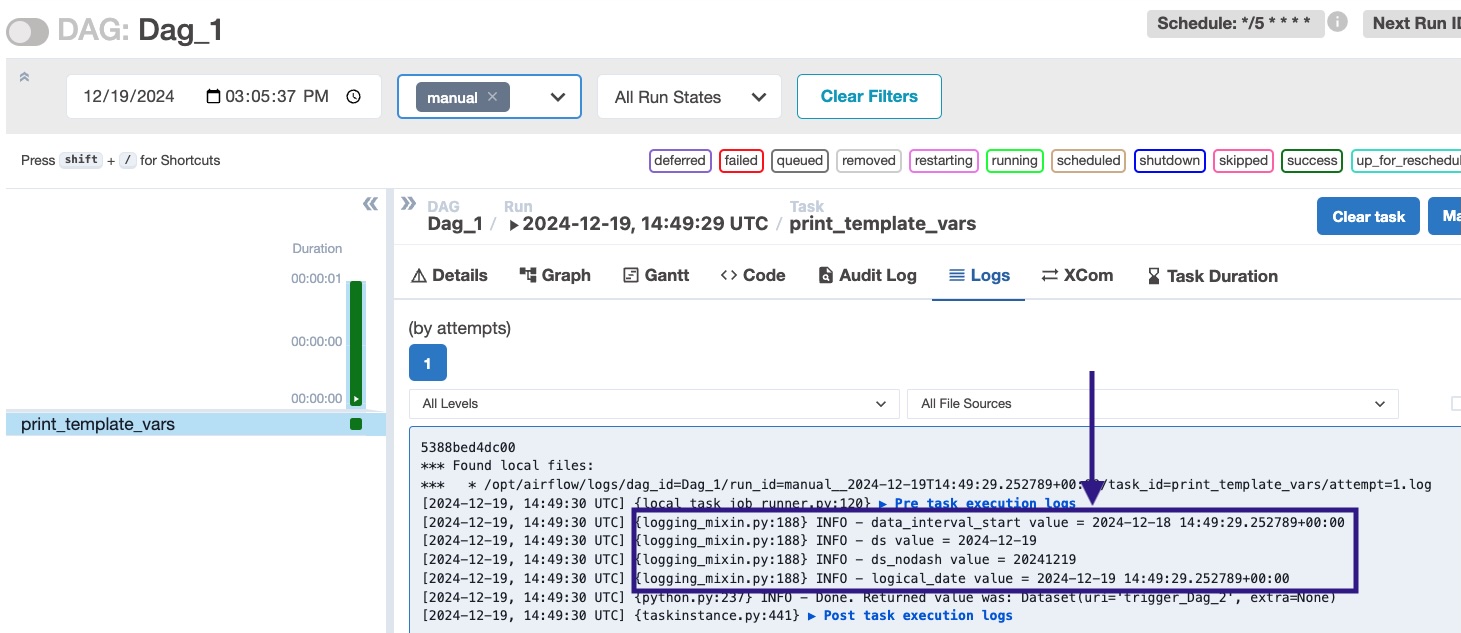The height and width of the screenshot is (633, 1461).
Task: Open the All Run States dropdown
Action: tap(688, 97)
